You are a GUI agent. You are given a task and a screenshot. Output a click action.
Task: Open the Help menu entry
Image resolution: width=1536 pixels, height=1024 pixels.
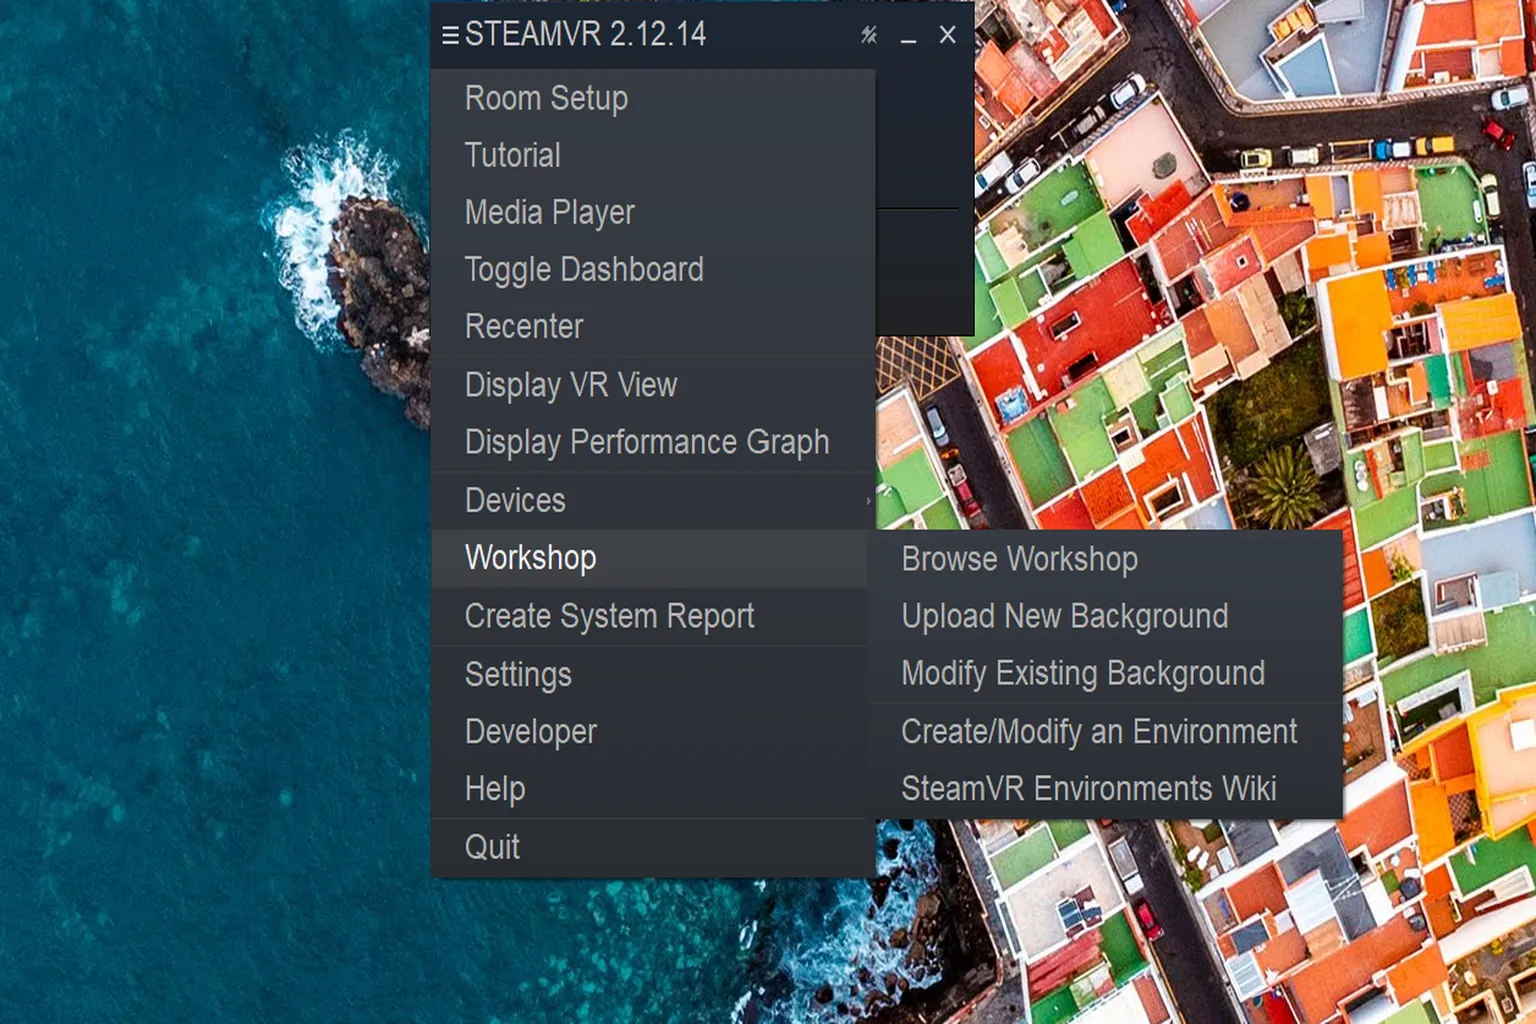pyautogui.click(x=650, y=789)
